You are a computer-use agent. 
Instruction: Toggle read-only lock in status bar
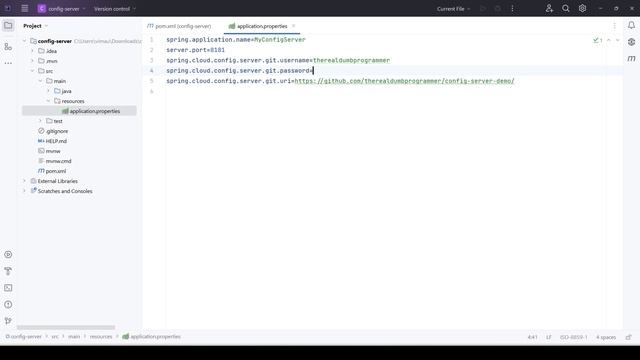[629, 337]
